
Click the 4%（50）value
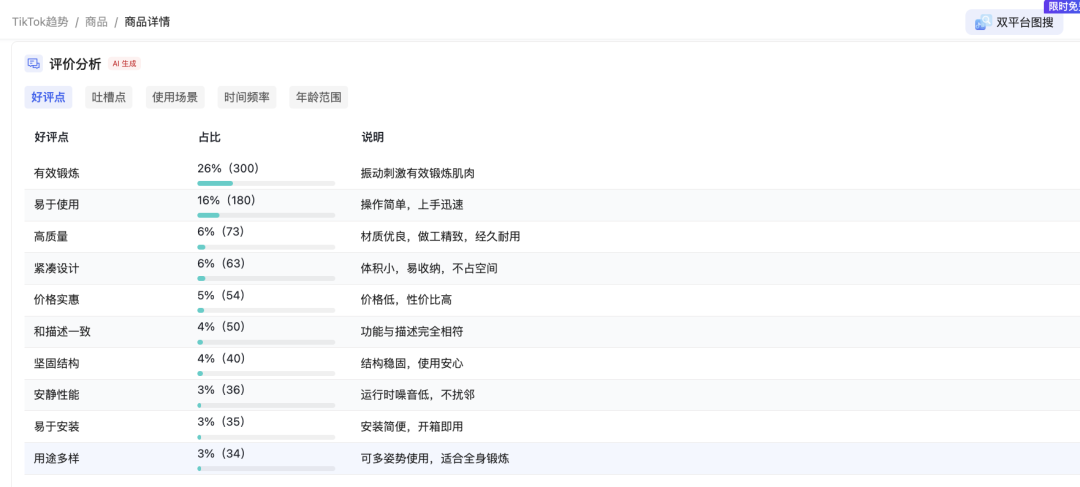[221, 327]
